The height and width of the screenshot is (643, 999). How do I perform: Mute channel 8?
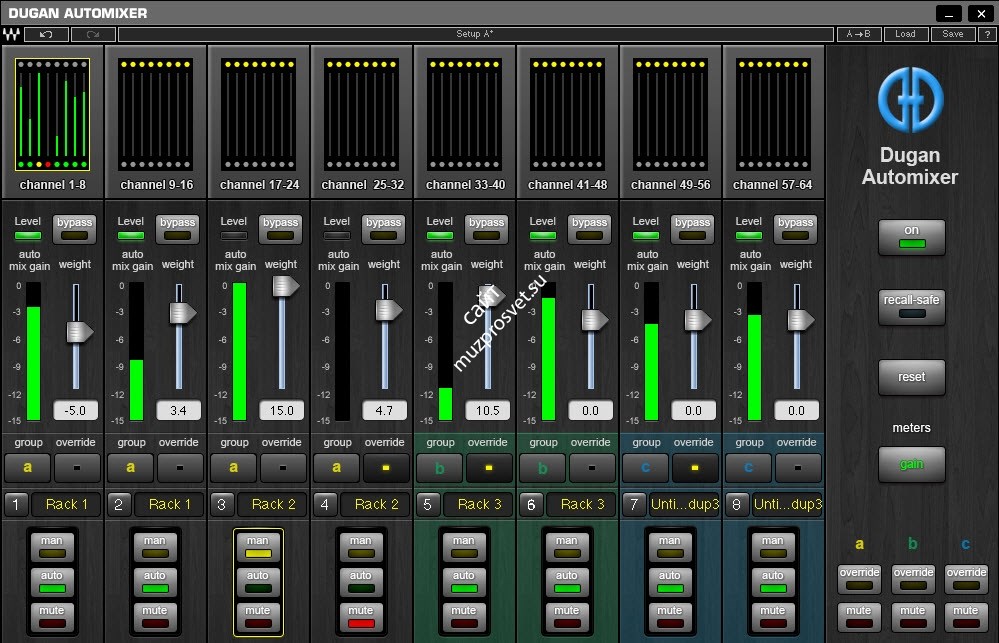(x=773, y=617)
